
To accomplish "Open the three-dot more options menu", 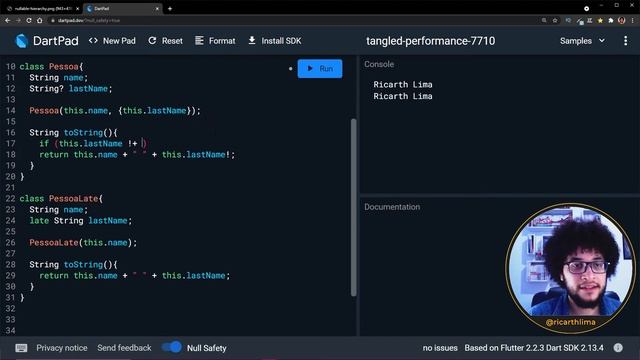I will tap(625, 41).
